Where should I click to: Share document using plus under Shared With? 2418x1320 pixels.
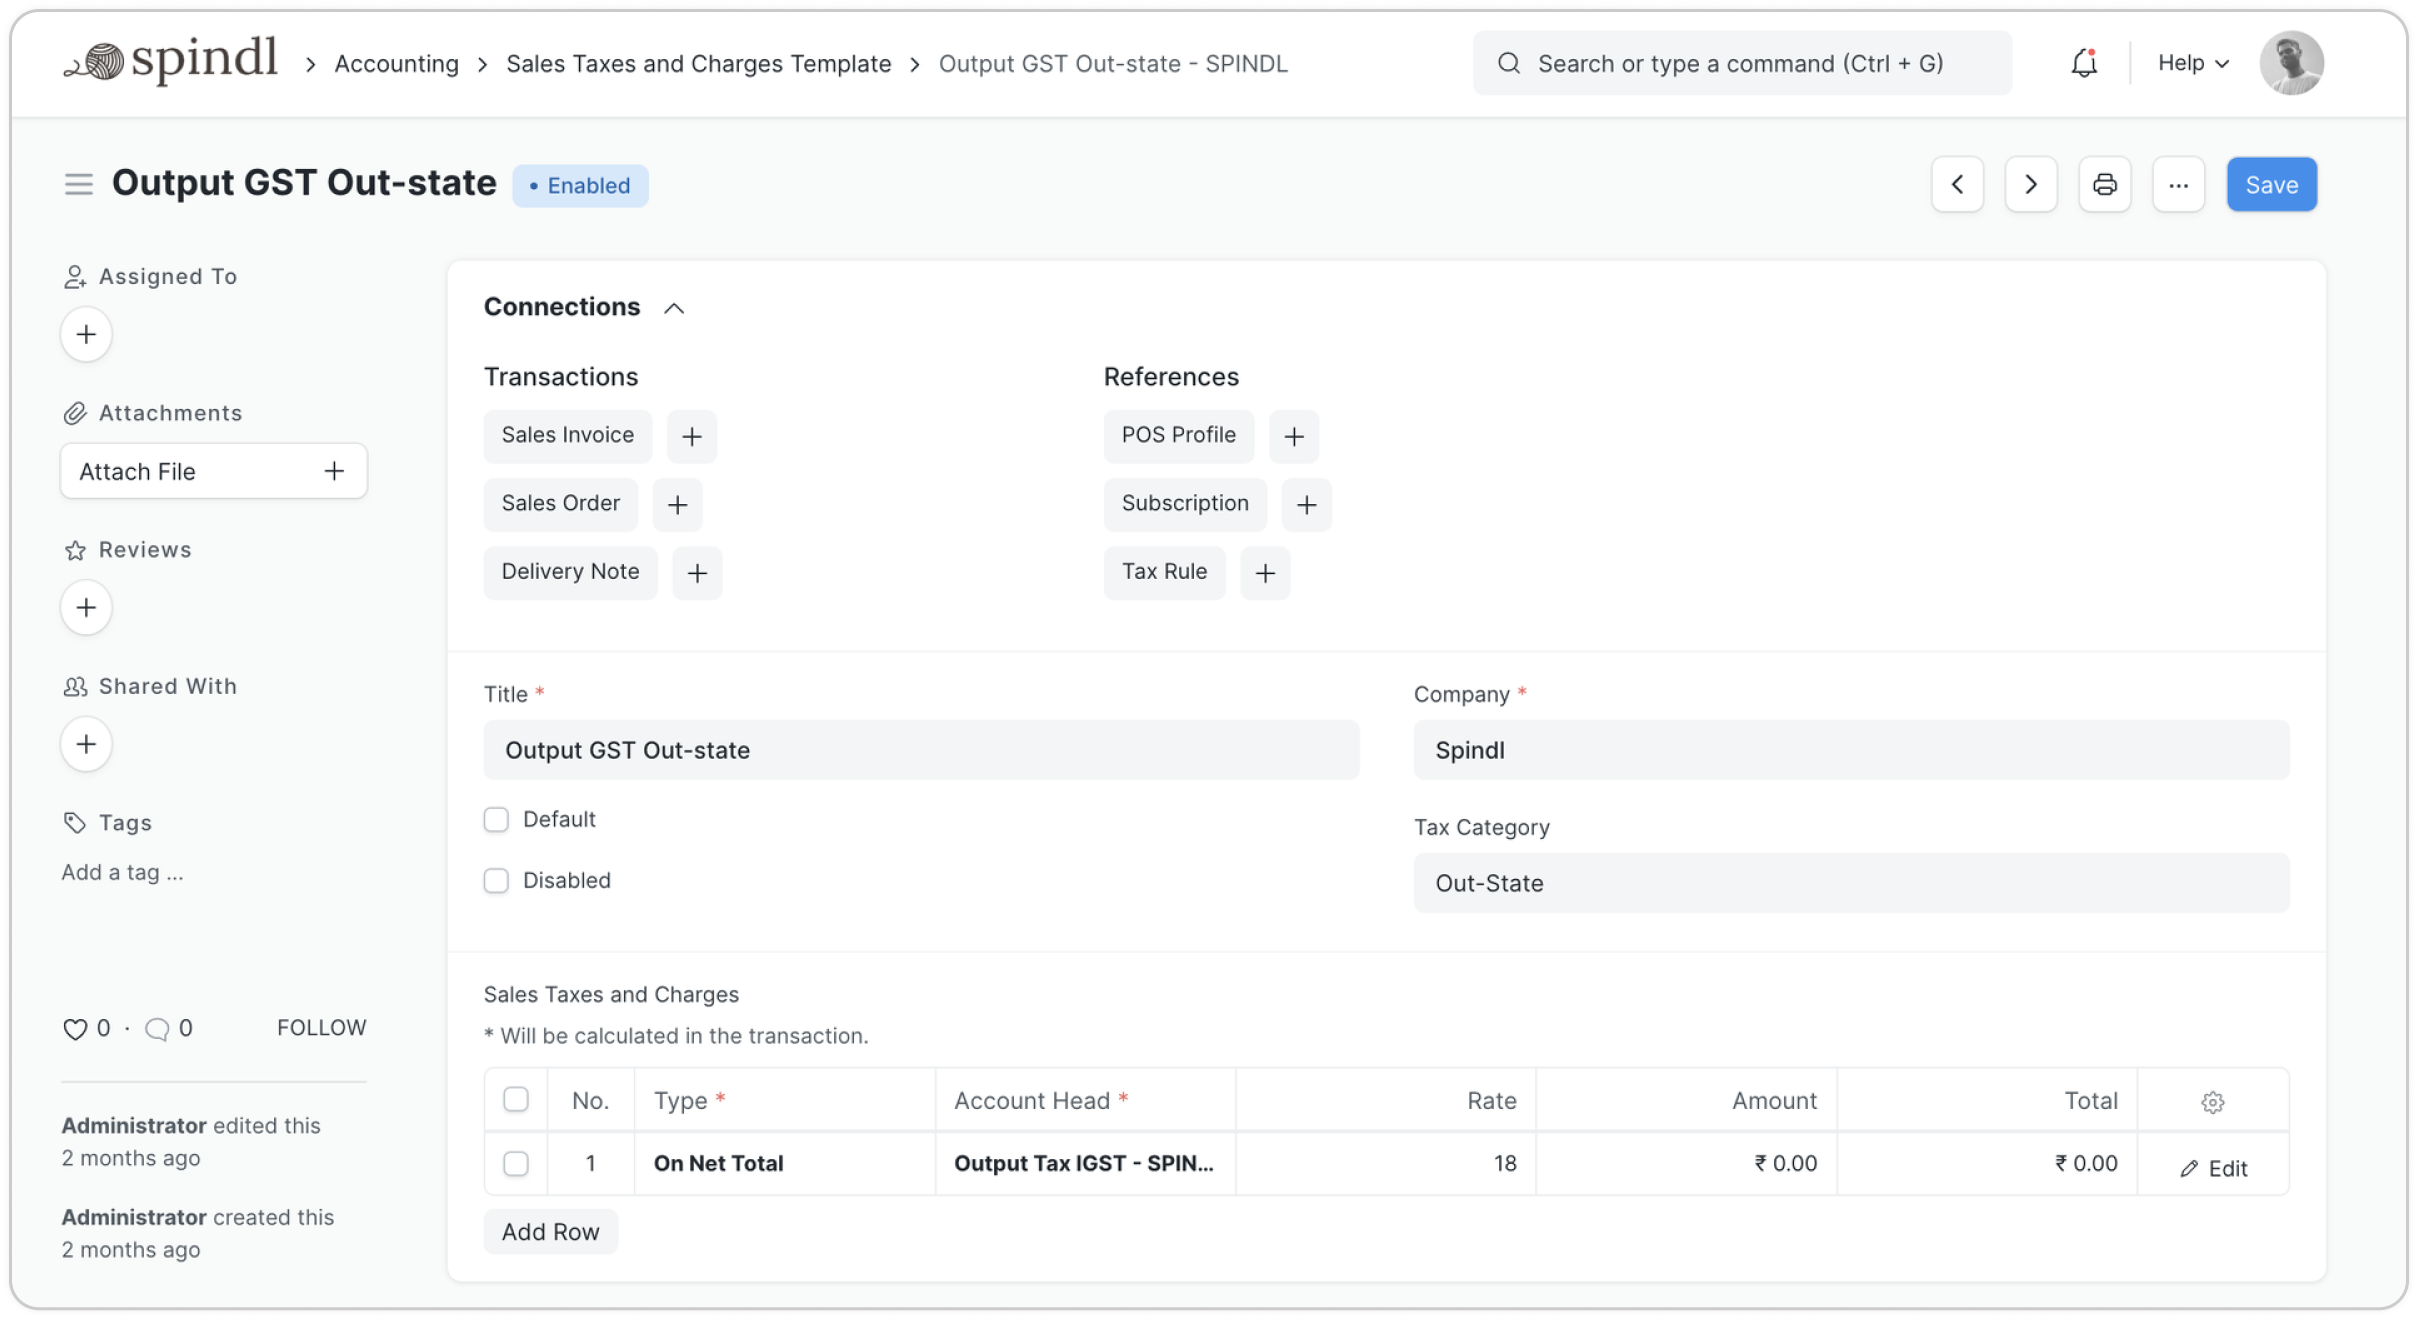[86, 744]
